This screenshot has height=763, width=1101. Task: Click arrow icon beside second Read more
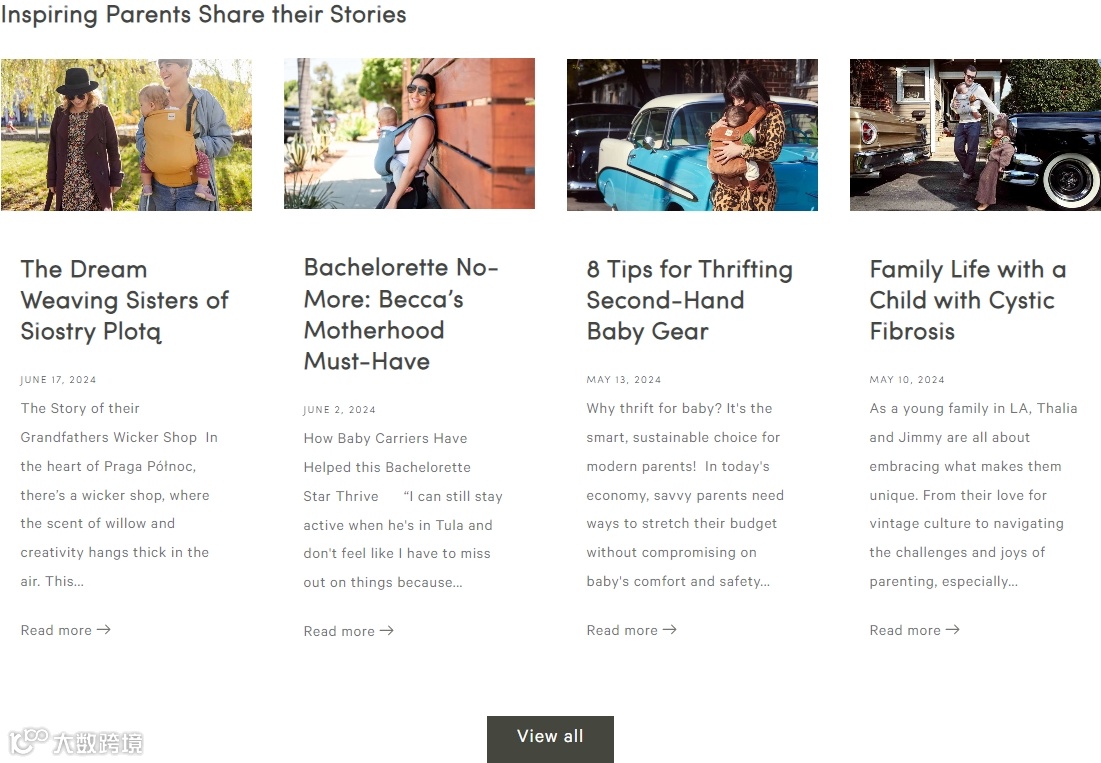(x=386, y=630)
